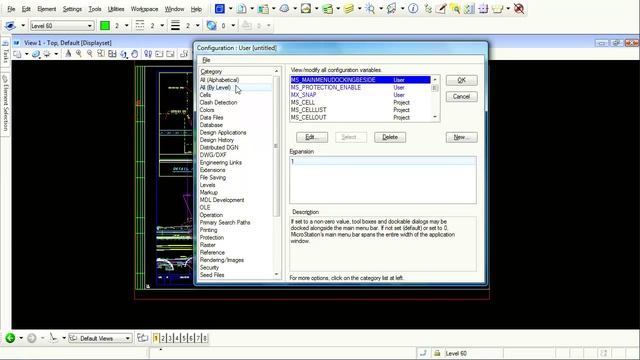Click the View Groups manage icon
The width and height of the screenshot is (640, 360).
(x=142, y=338)
